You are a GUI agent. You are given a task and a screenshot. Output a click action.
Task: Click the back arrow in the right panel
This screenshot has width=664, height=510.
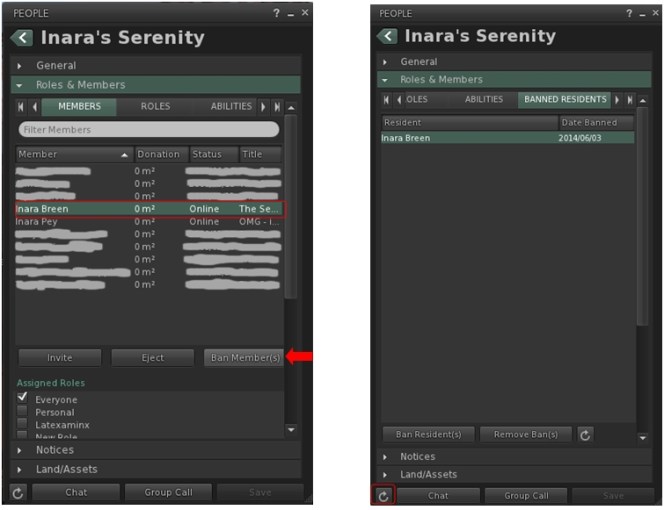pos(387,36)
